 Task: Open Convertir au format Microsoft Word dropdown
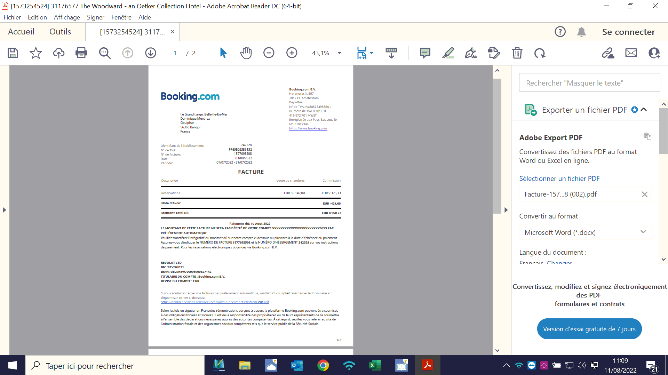point(585,232)
